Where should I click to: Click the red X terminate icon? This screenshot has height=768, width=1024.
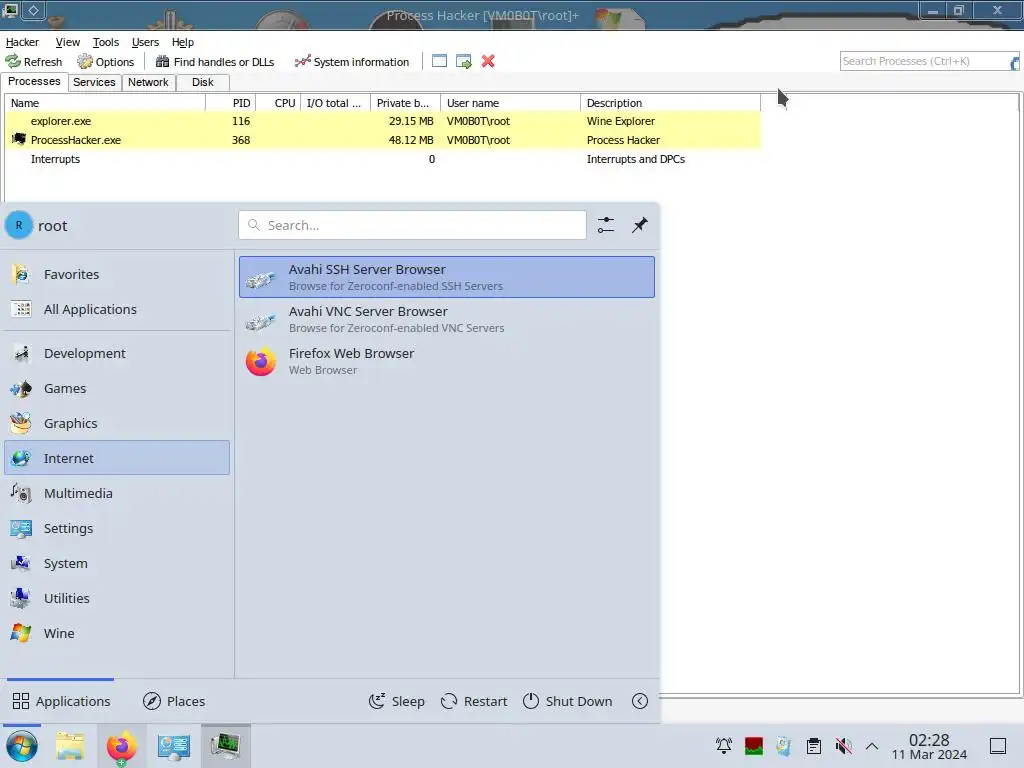click(488, 61)
